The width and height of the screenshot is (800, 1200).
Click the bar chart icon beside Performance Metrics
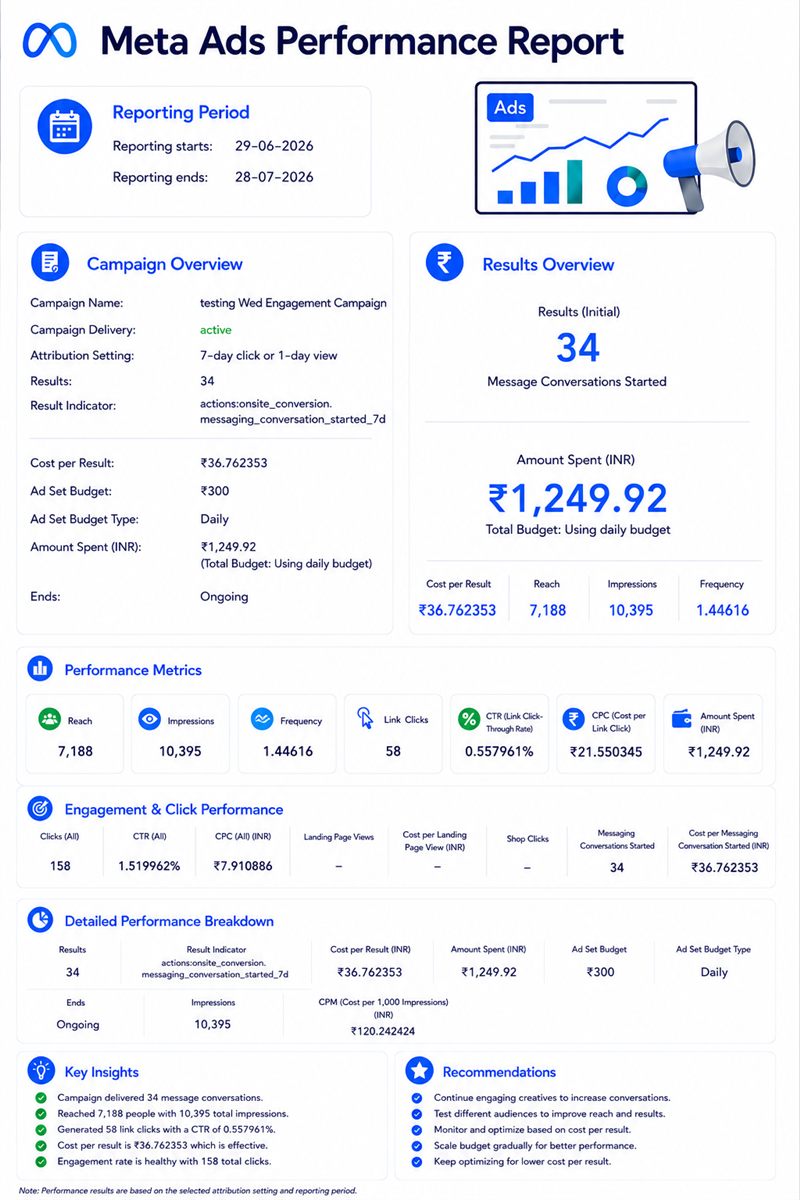click(x=40, y=669)
